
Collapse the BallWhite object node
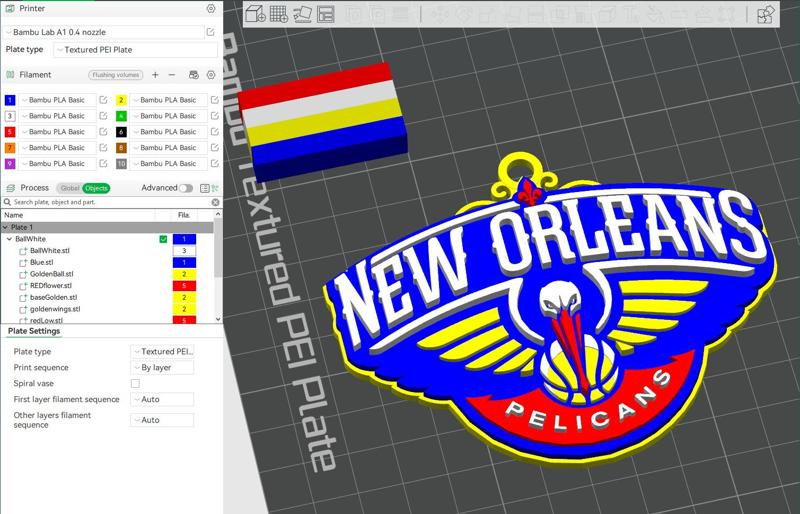(9, 239)
